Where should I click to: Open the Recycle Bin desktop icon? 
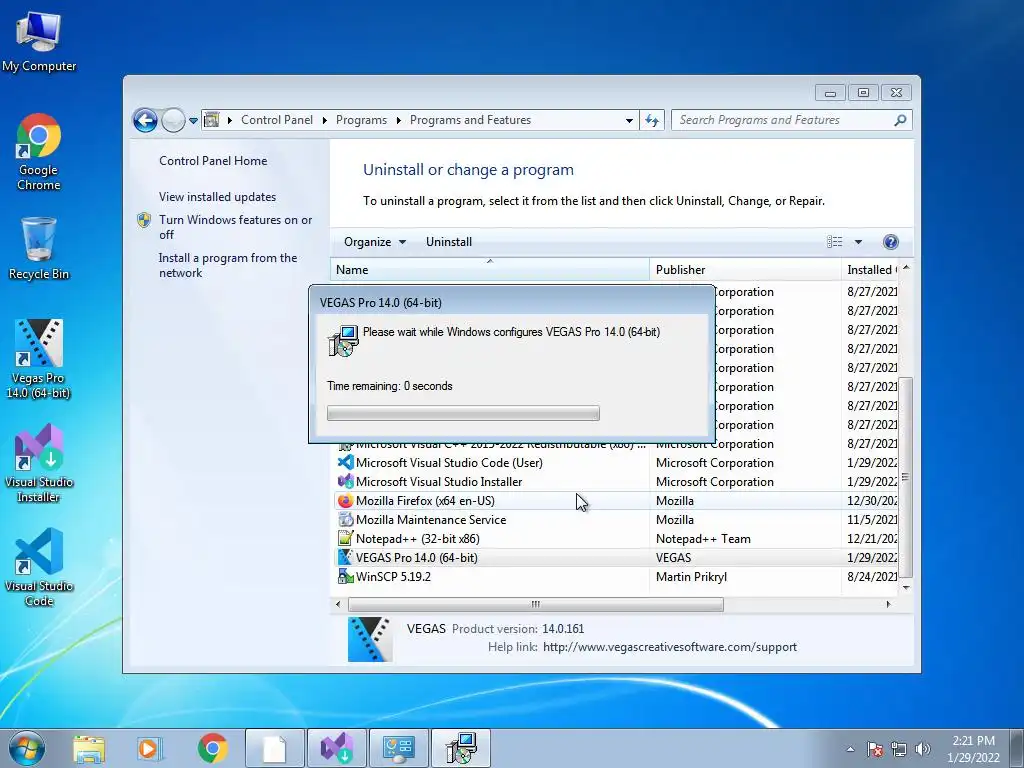[39, 248]
